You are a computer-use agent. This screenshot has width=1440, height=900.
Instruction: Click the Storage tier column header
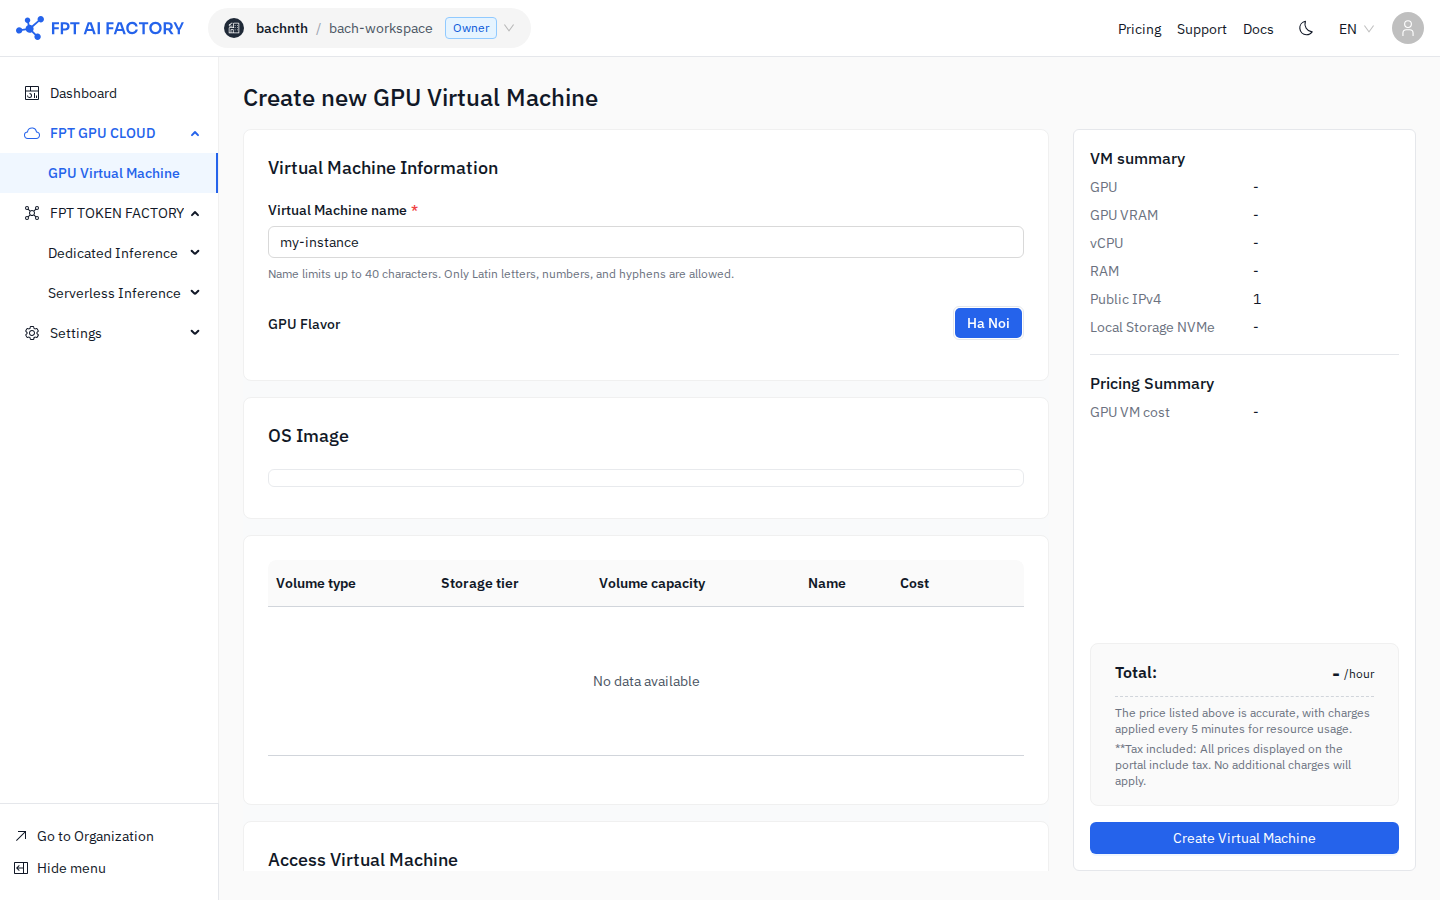(x=480, y=583)
